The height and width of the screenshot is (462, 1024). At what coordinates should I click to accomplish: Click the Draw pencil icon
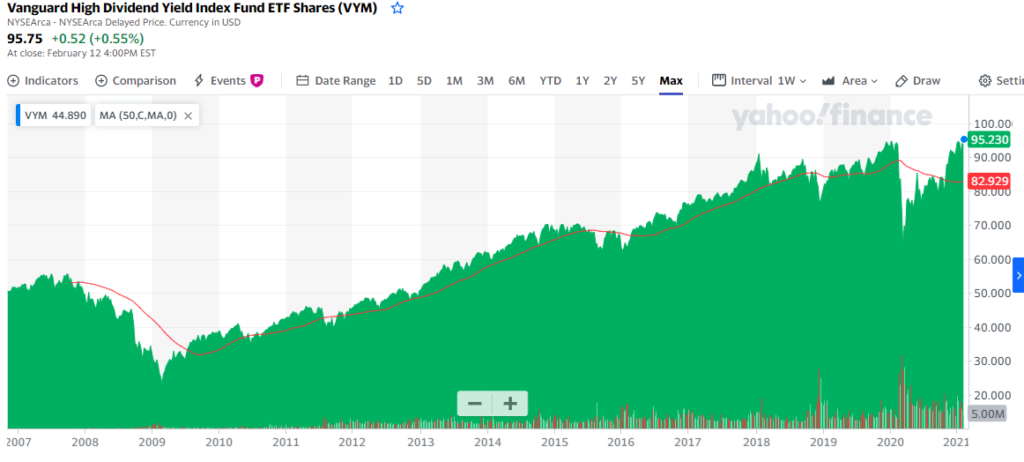(x=901, y=81)
